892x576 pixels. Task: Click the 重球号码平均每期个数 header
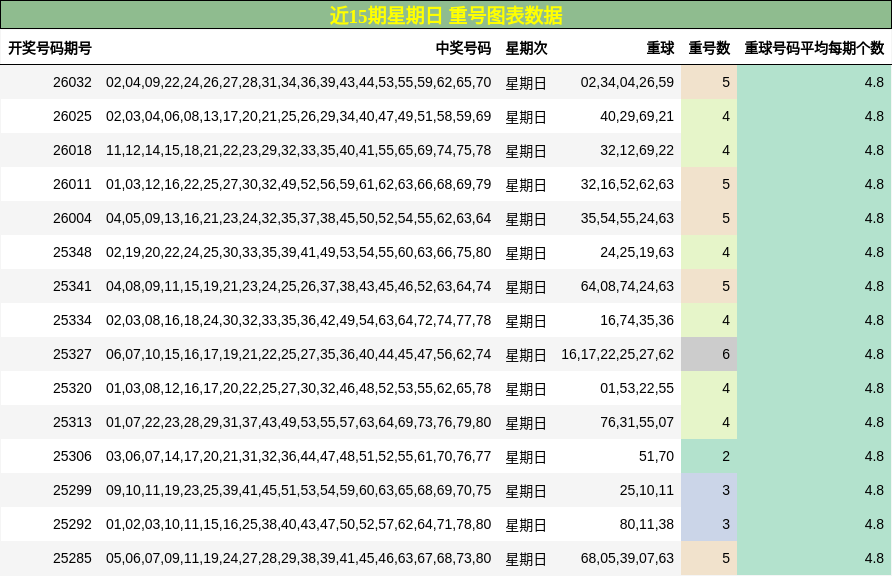[x=814, y=47]
